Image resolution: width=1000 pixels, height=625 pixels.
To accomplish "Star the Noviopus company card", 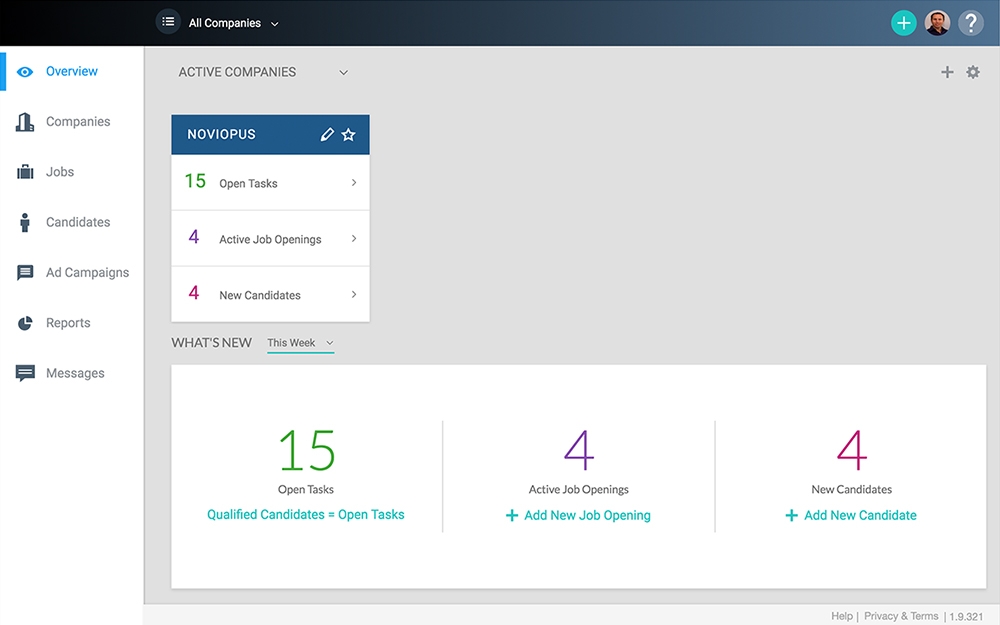I will click(x=348, y=135).
